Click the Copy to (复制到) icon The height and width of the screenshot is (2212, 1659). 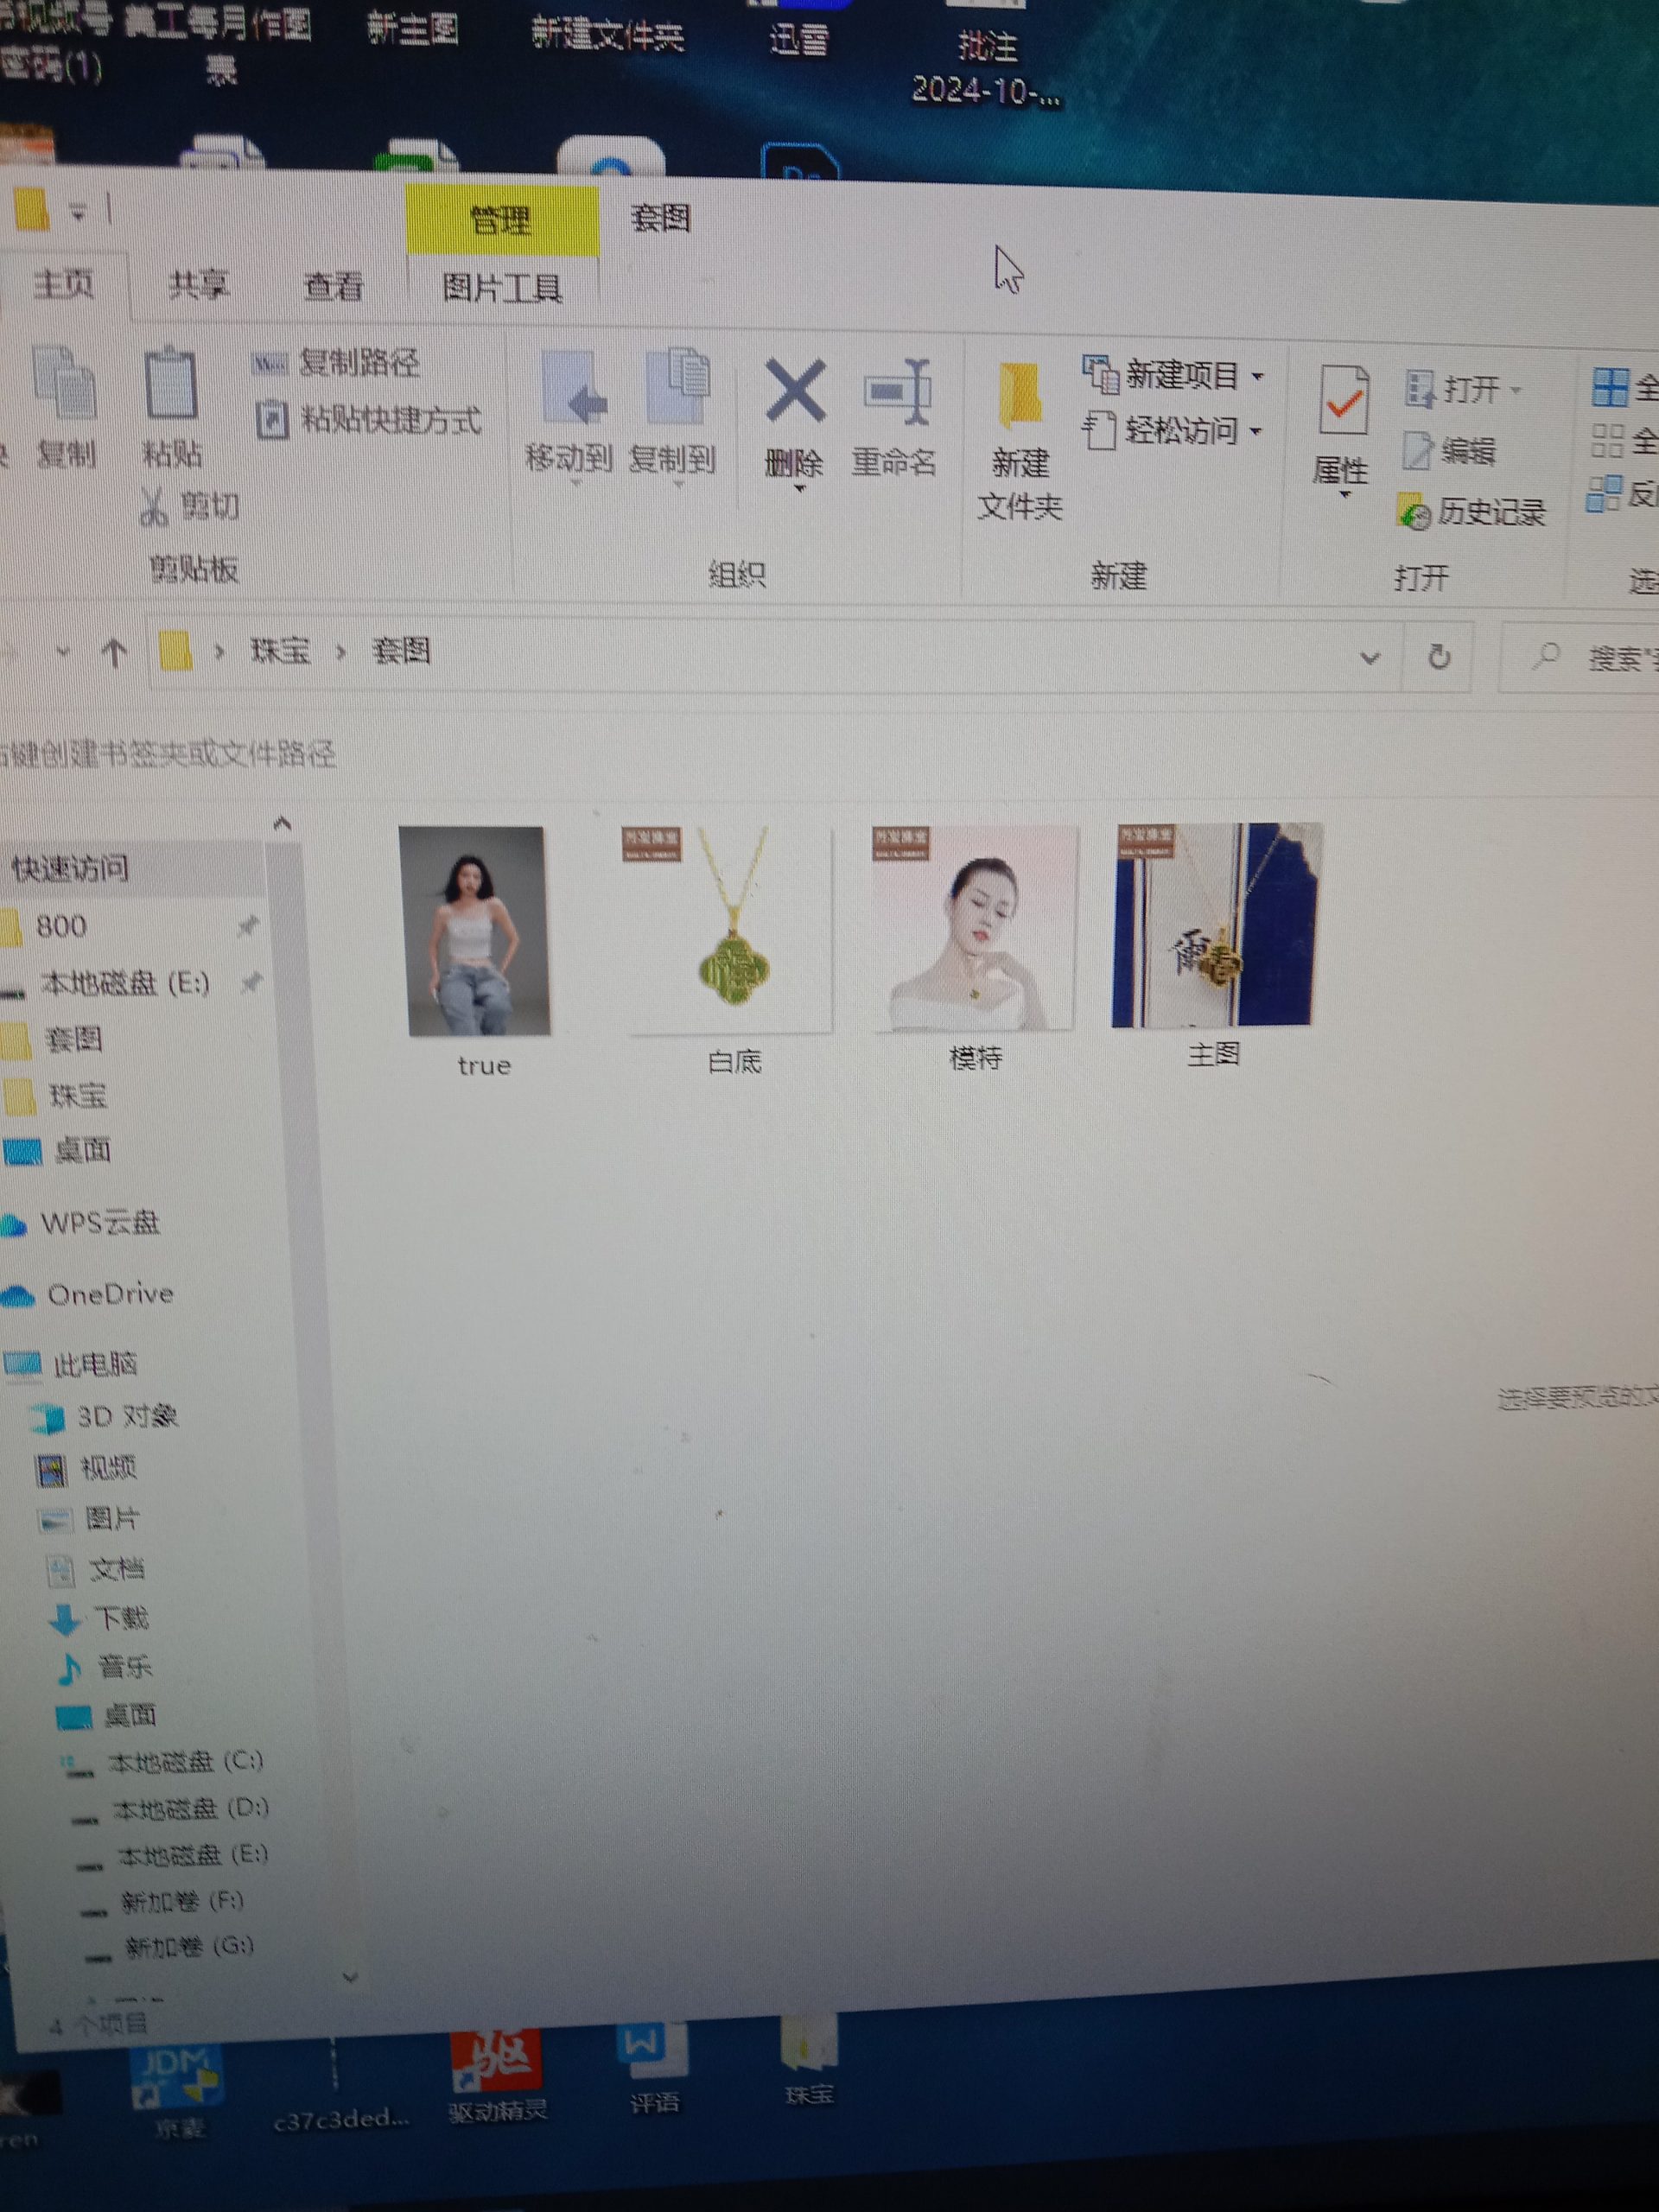676,390
